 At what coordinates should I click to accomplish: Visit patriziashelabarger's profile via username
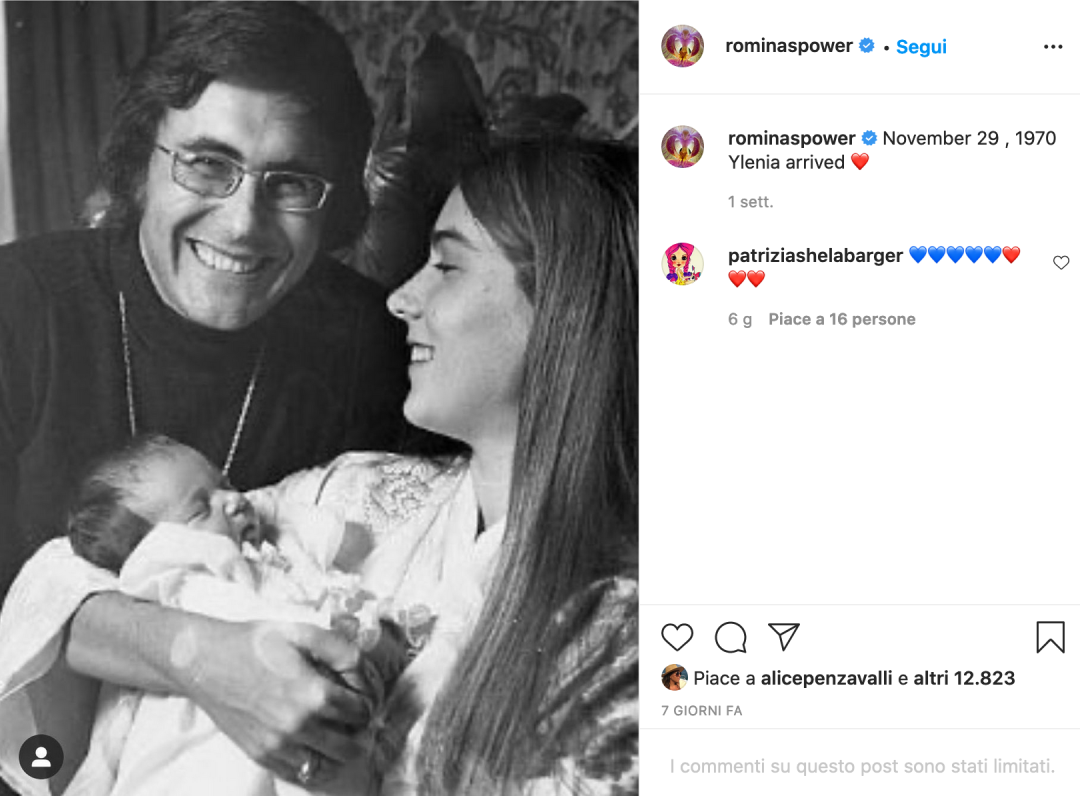(816, 255)
